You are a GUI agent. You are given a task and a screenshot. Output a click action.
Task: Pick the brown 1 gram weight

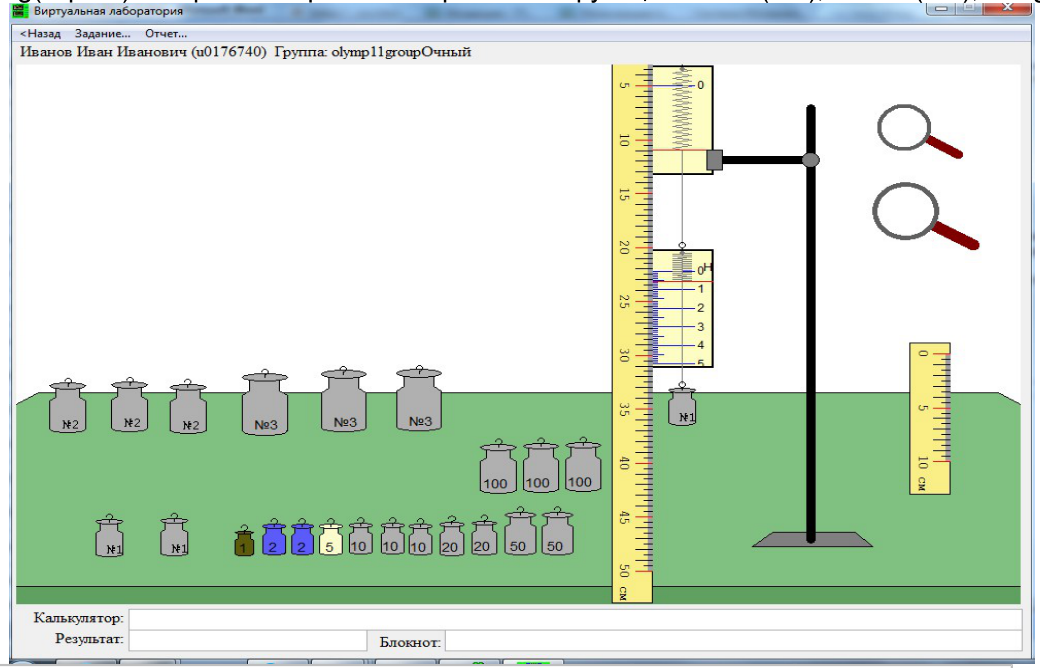[244, 542]
